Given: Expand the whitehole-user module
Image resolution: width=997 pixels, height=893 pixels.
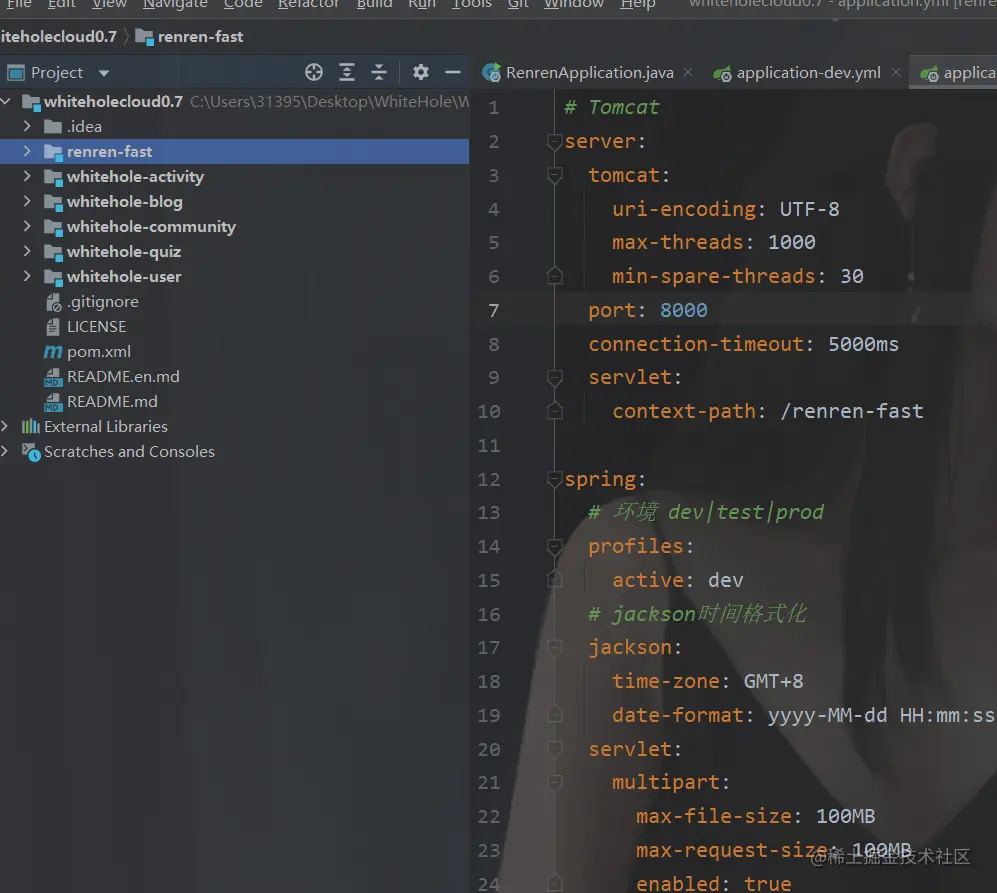Looking at the screenshot, I should pyautogui.click(x=27, y=276).
